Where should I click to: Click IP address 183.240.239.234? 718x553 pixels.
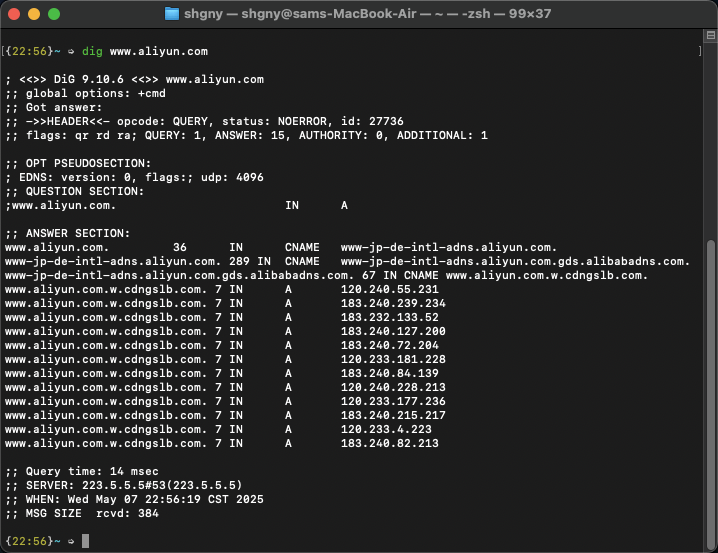click(x=393, y=304)
